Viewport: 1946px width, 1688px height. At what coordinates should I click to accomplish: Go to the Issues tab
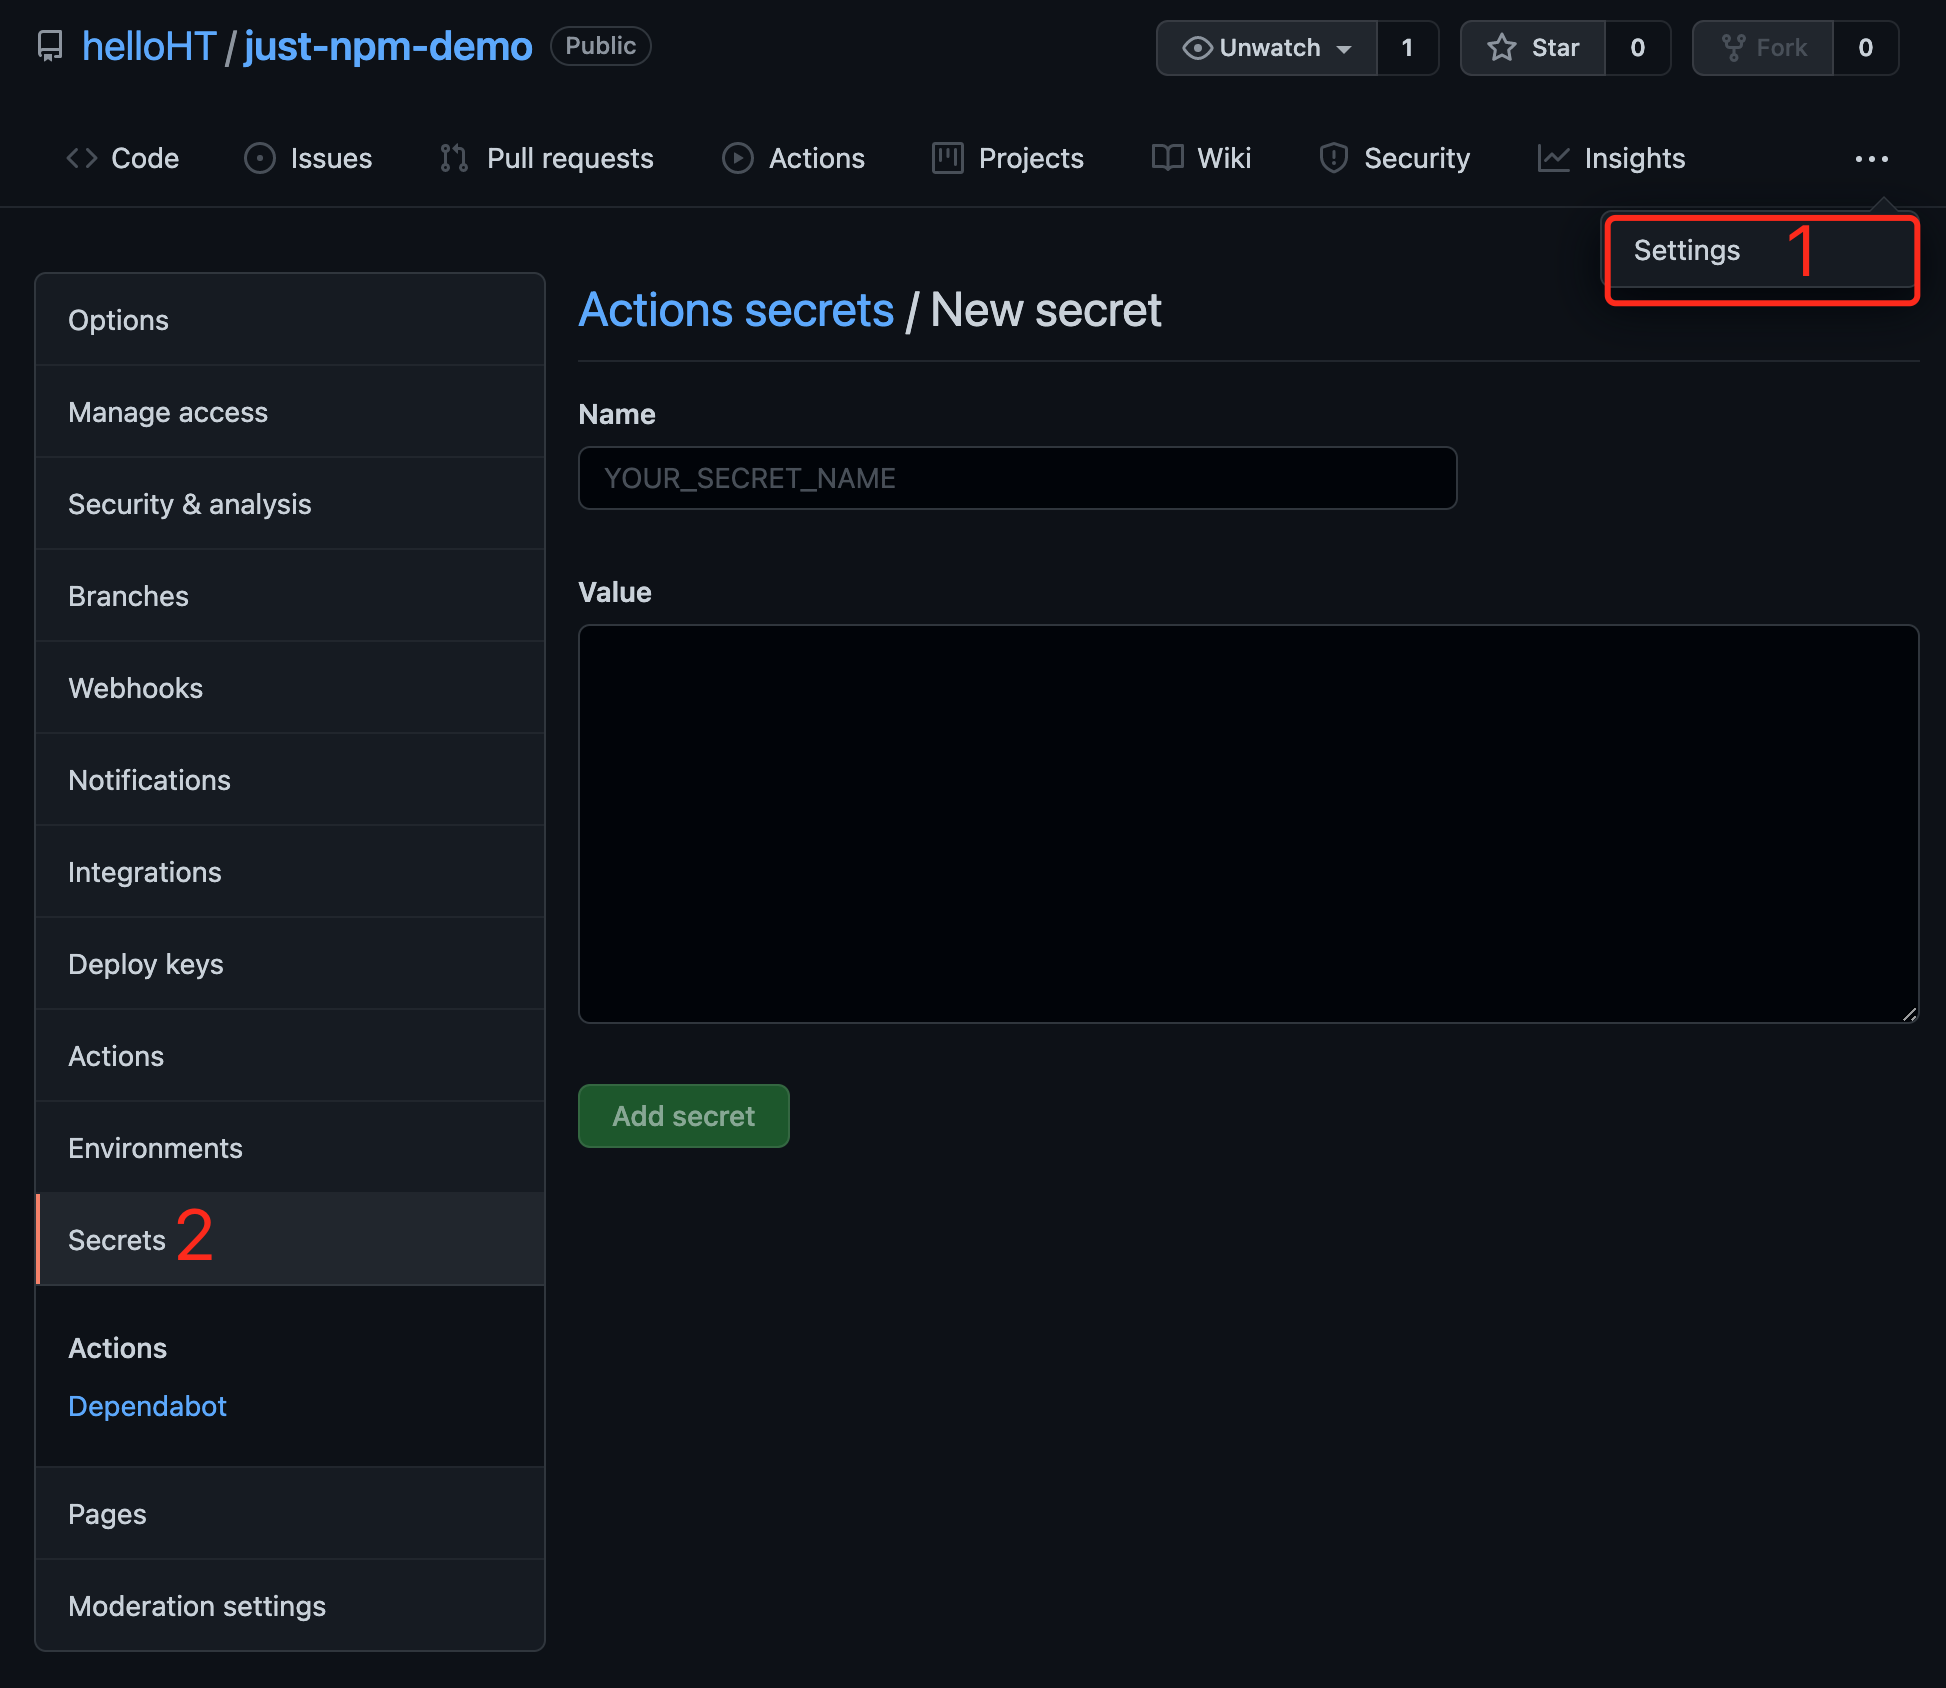point(308,158)
